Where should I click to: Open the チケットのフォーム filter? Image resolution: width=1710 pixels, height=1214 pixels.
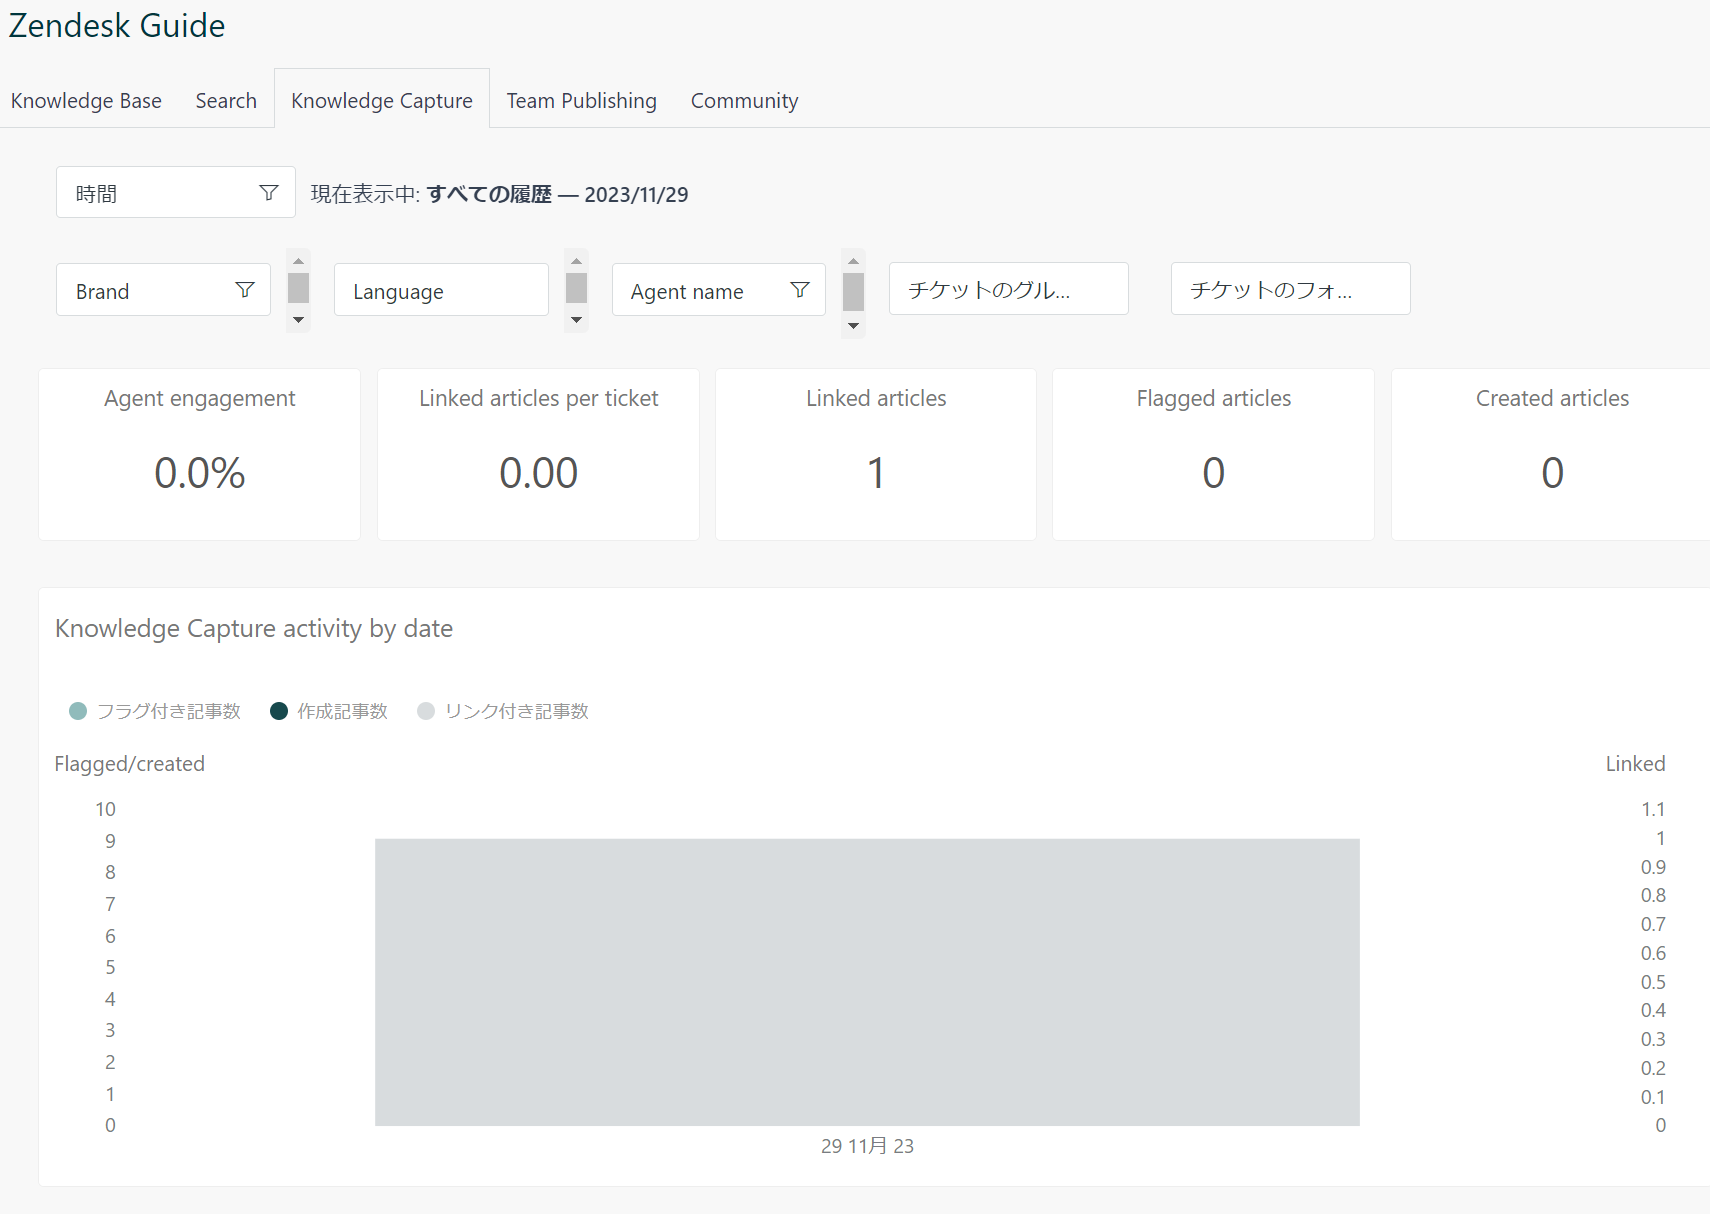(1290, 288)
